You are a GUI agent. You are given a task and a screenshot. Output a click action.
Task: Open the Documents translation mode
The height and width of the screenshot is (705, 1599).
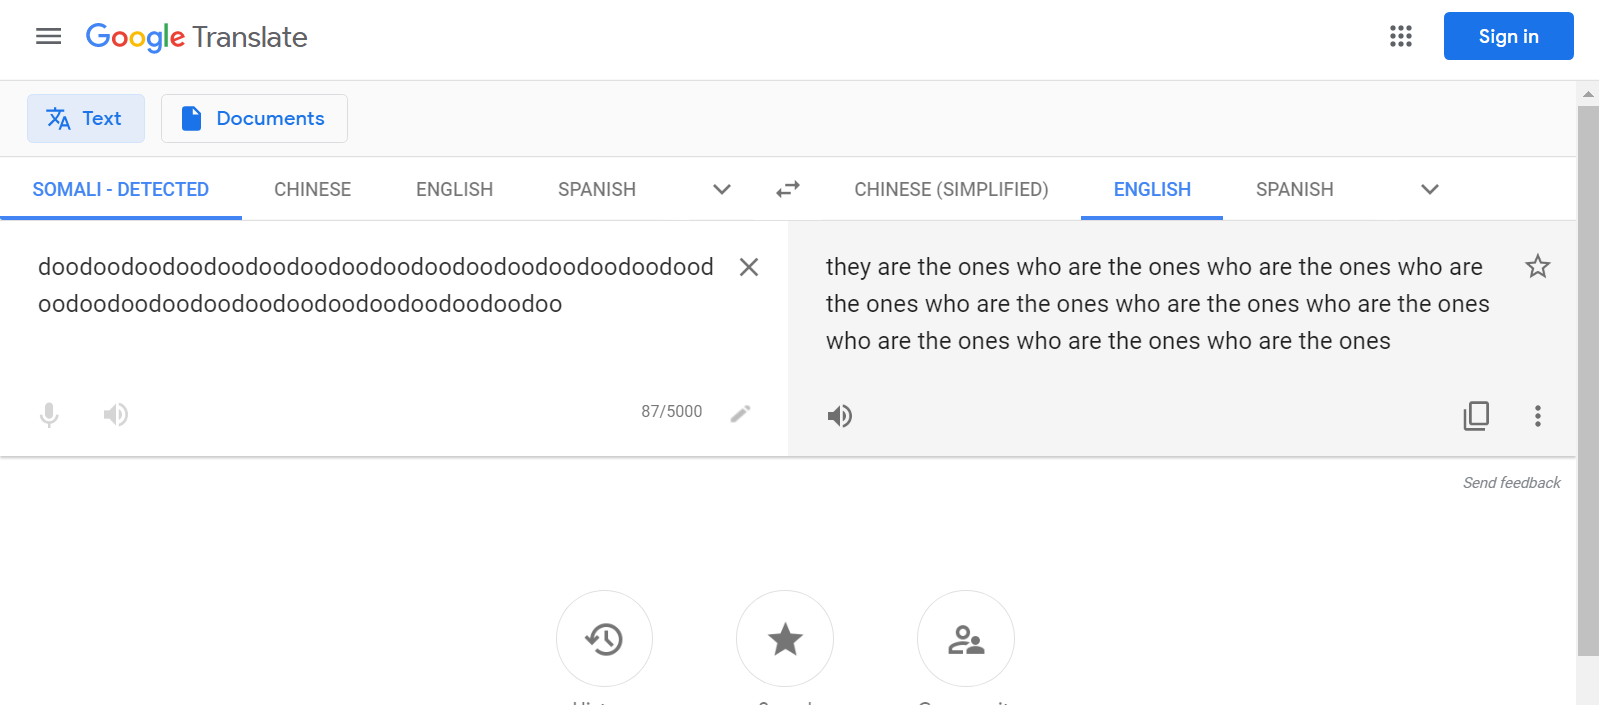[254, 119]
